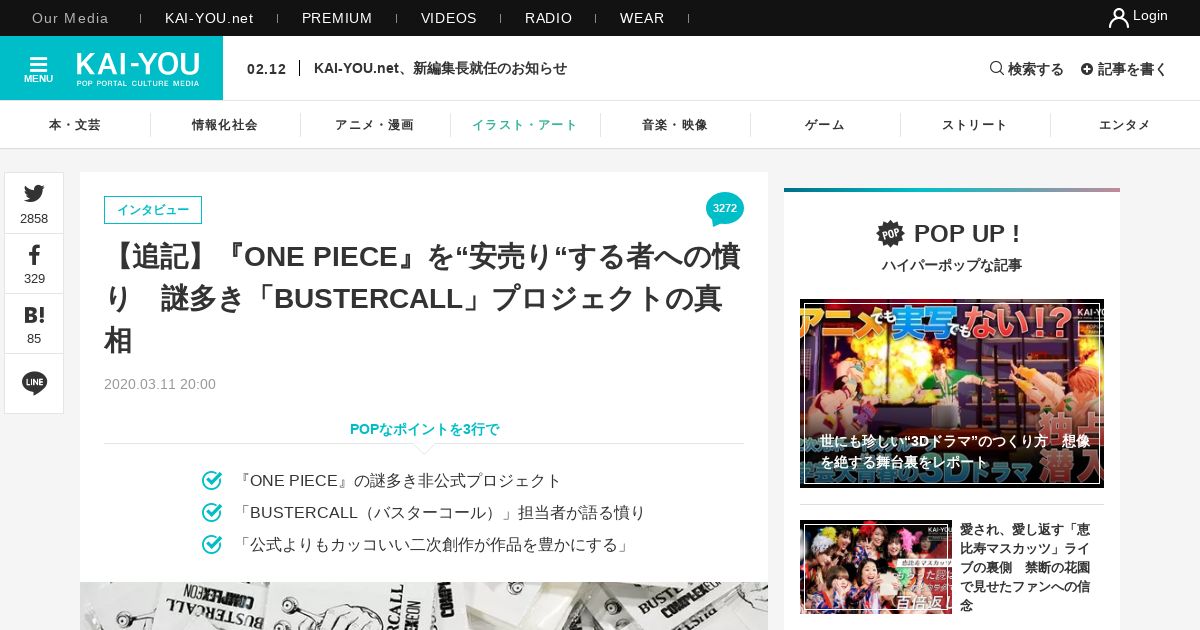
Task: Click the Our Media label
Action: [x=70, y=18]
